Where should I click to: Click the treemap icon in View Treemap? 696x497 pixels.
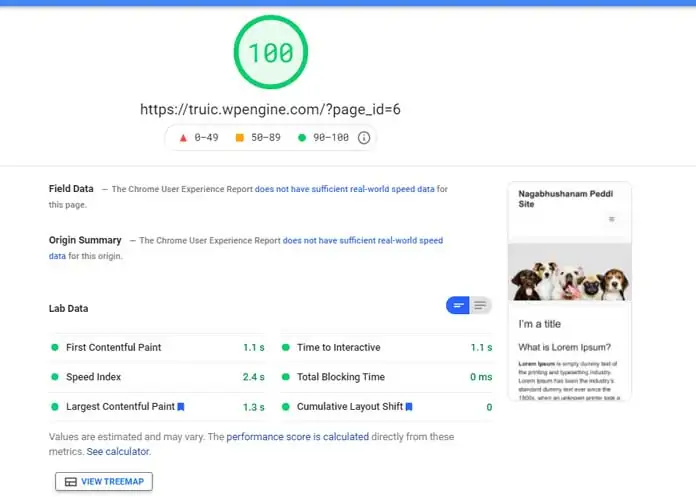[x=71, y=482]
